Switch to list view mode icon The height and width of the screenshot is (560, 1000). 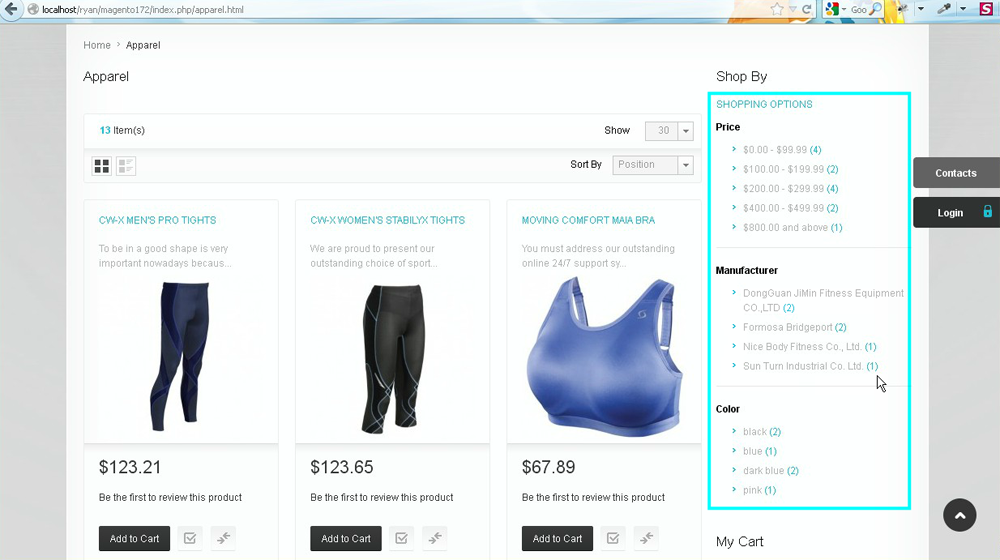pos(126,166)
